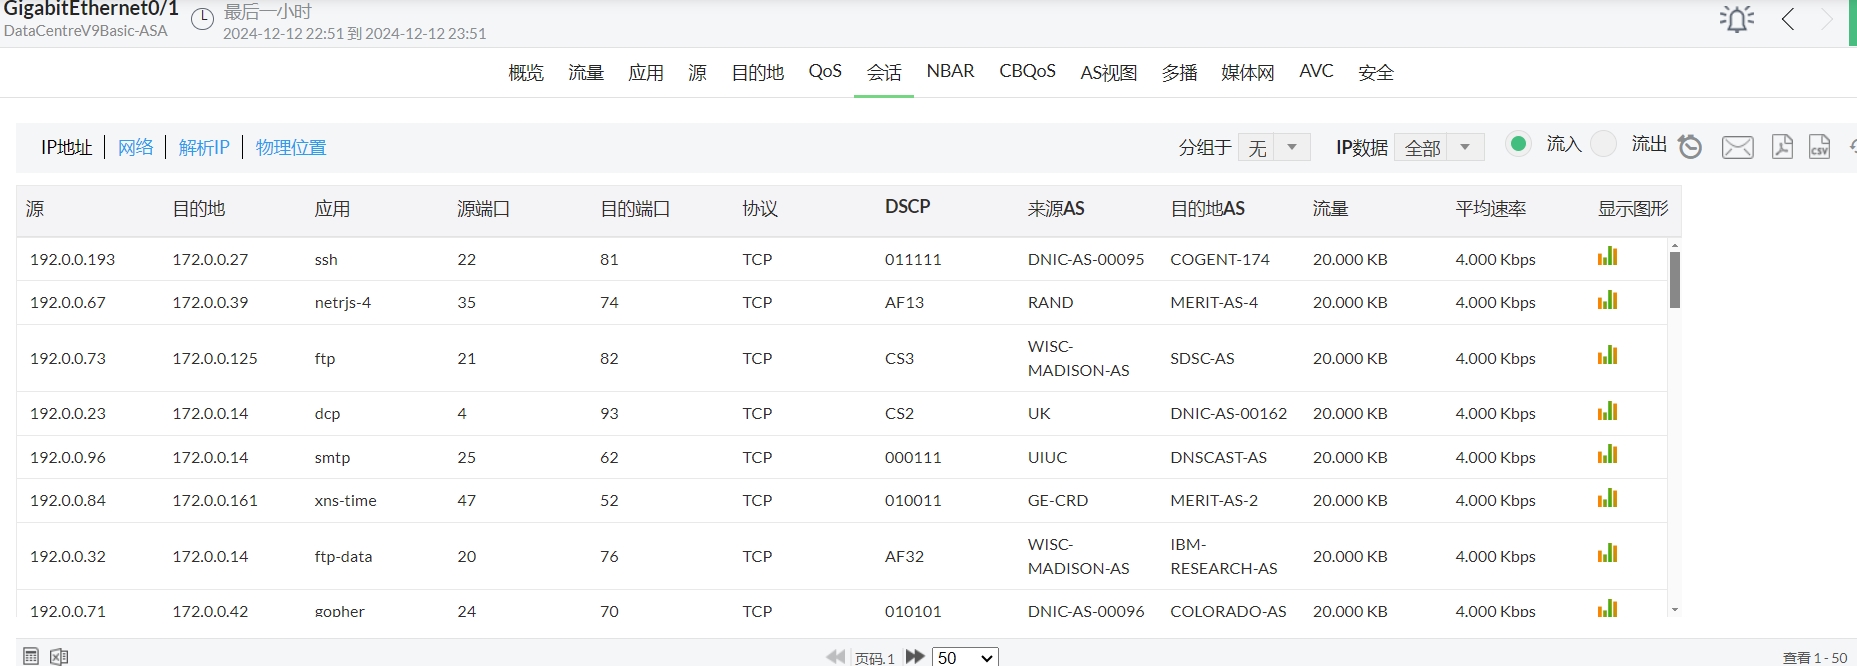Email the report via envelope icon
Screen dimensions: 1857x666
(x=1737, y=148)
